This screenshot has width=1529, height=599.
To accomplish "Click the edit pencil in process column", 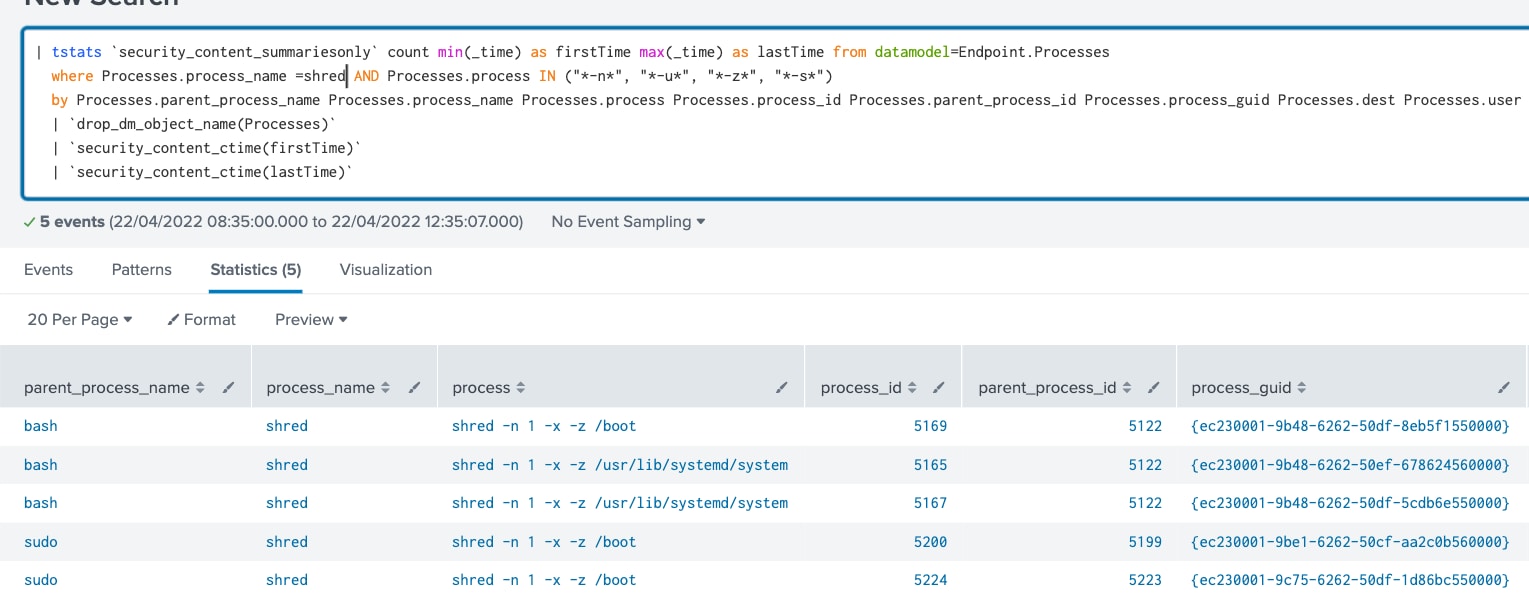I will point(781,388).
